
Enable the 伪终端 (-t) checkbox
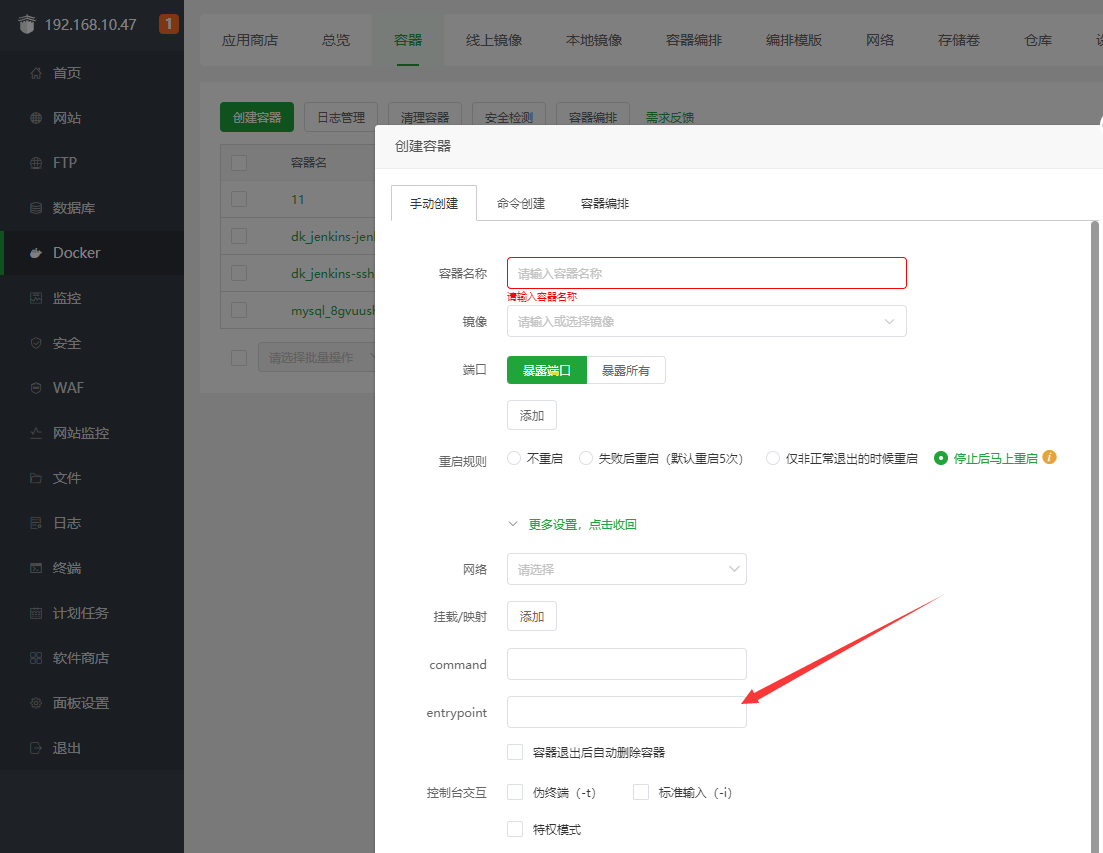coord(515,793)
